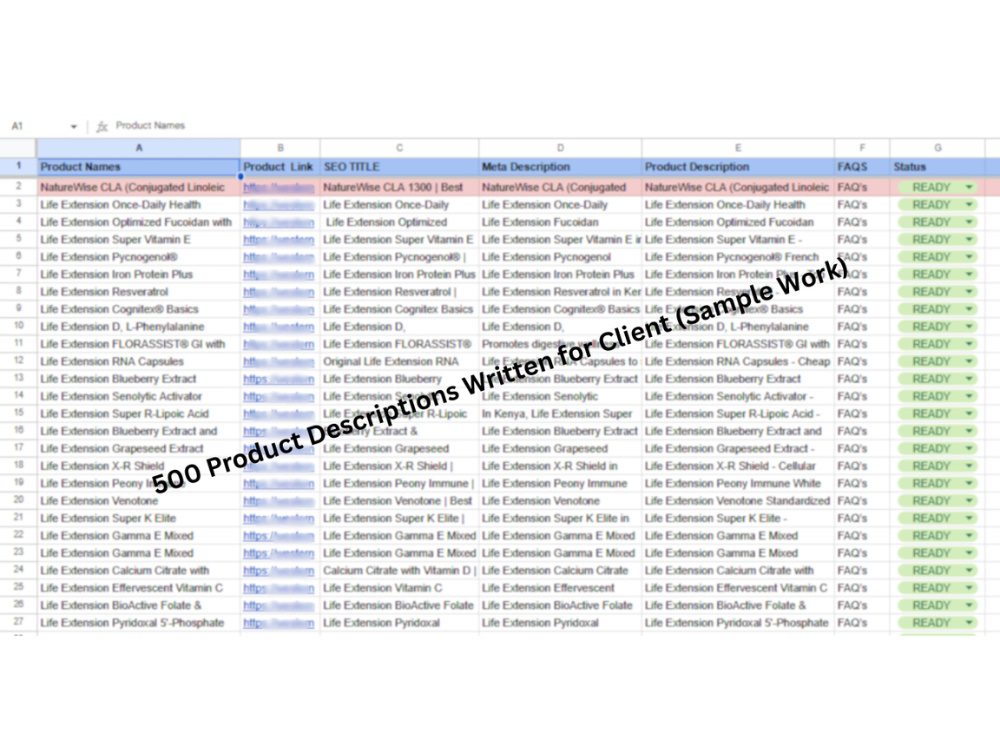Open Status dropdown for Life Extension Super Vitamin E

(x=969, y=240)
